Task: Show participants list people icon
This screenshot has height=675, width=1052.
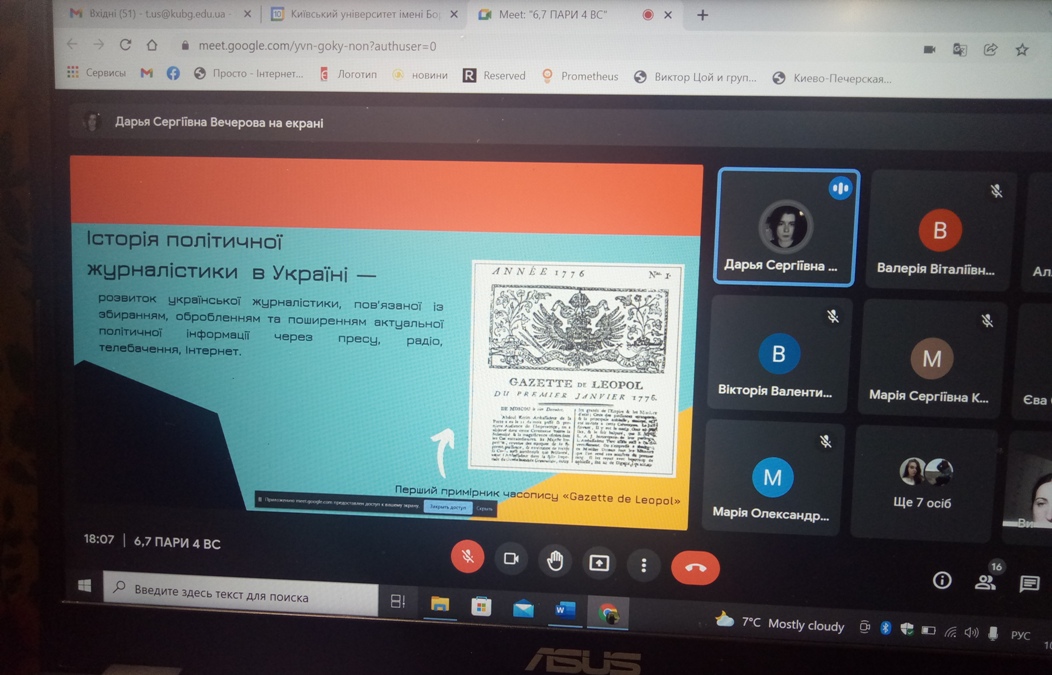Action: [985, 582]
